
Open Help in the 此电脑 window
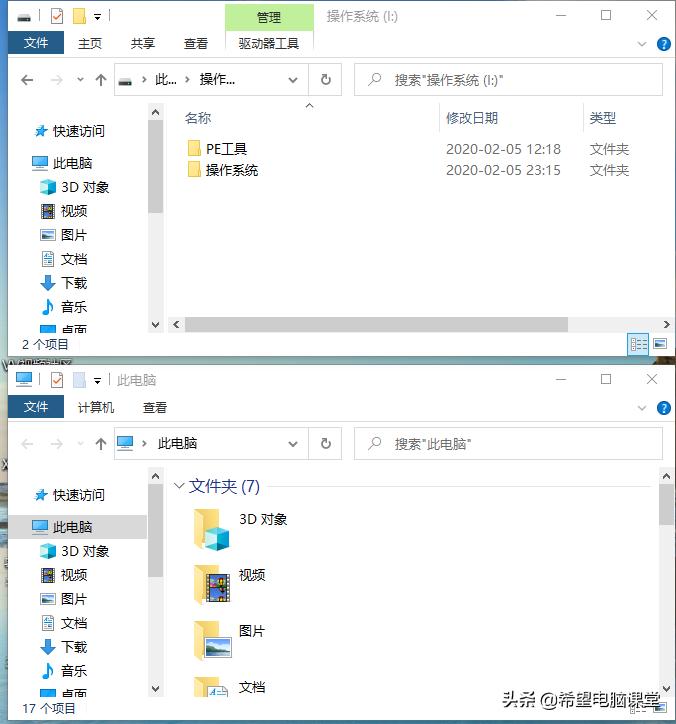click(664, 408)
